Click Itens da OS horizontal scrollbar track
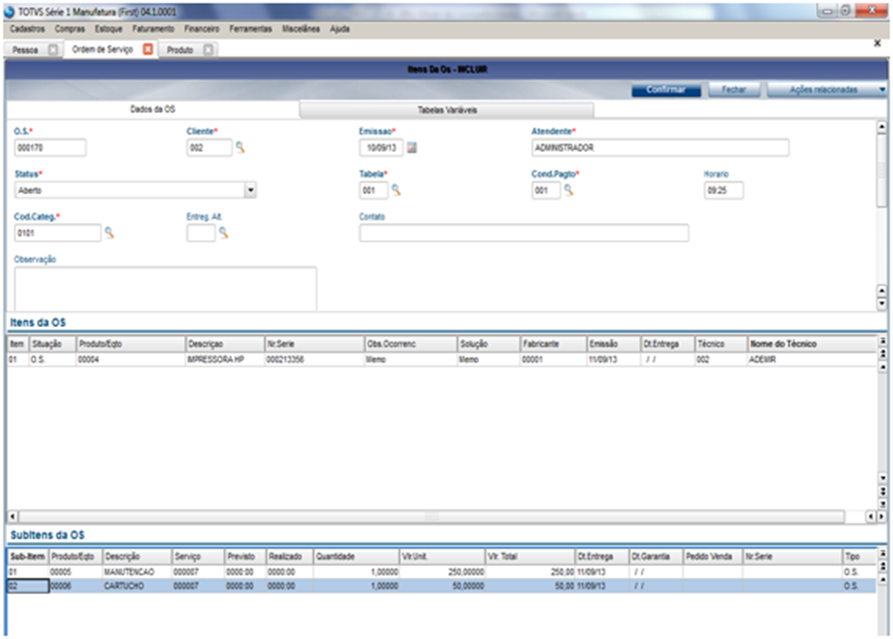The height and width of the screenshot is (639, 893). click(431, 516)
